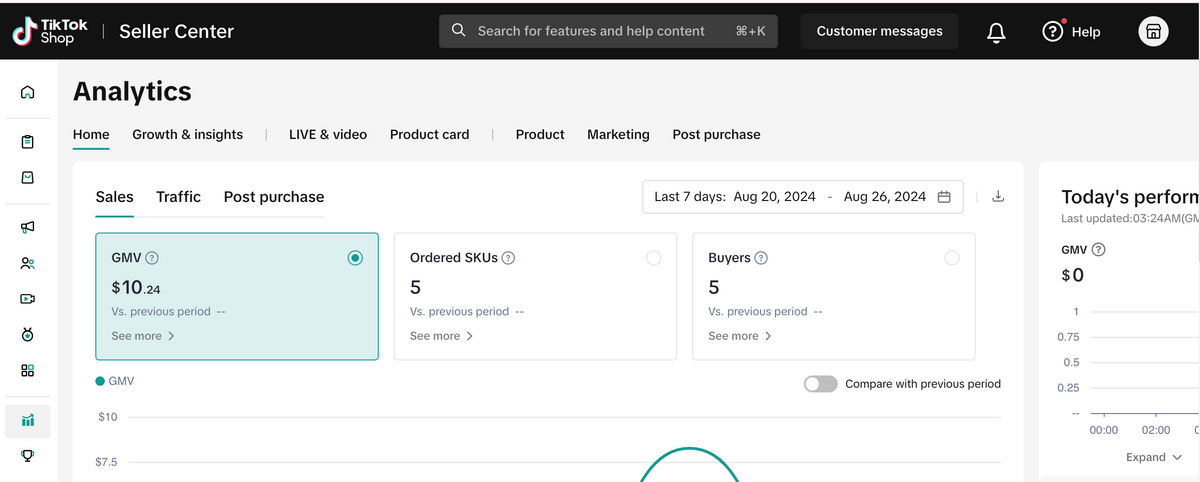Click the shop profile avatar icon

[x=1153, y=32]
